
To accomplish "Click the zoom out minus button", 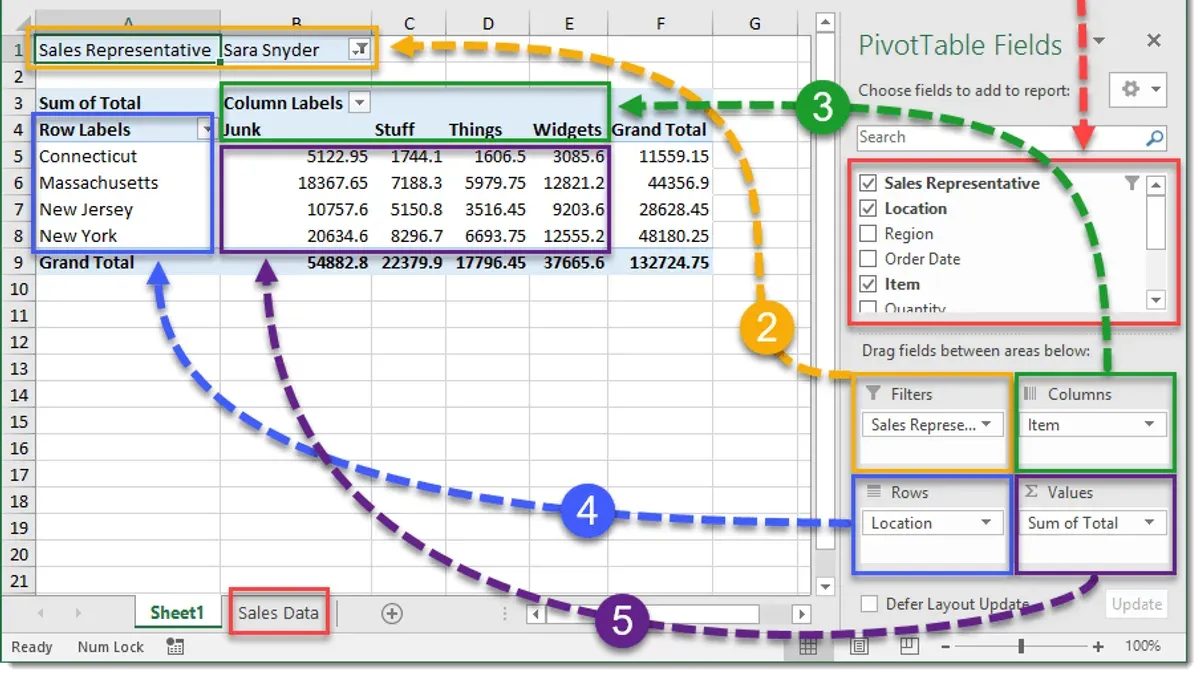I will (x=947, y=647).
